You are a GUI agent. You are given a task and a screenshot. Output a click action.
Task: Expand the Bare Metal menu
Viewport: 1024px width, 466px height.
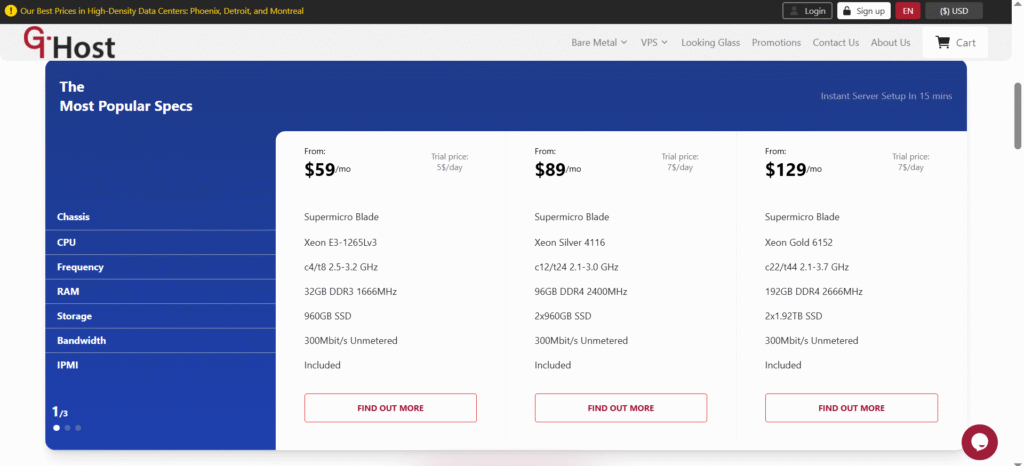point(599,42)
